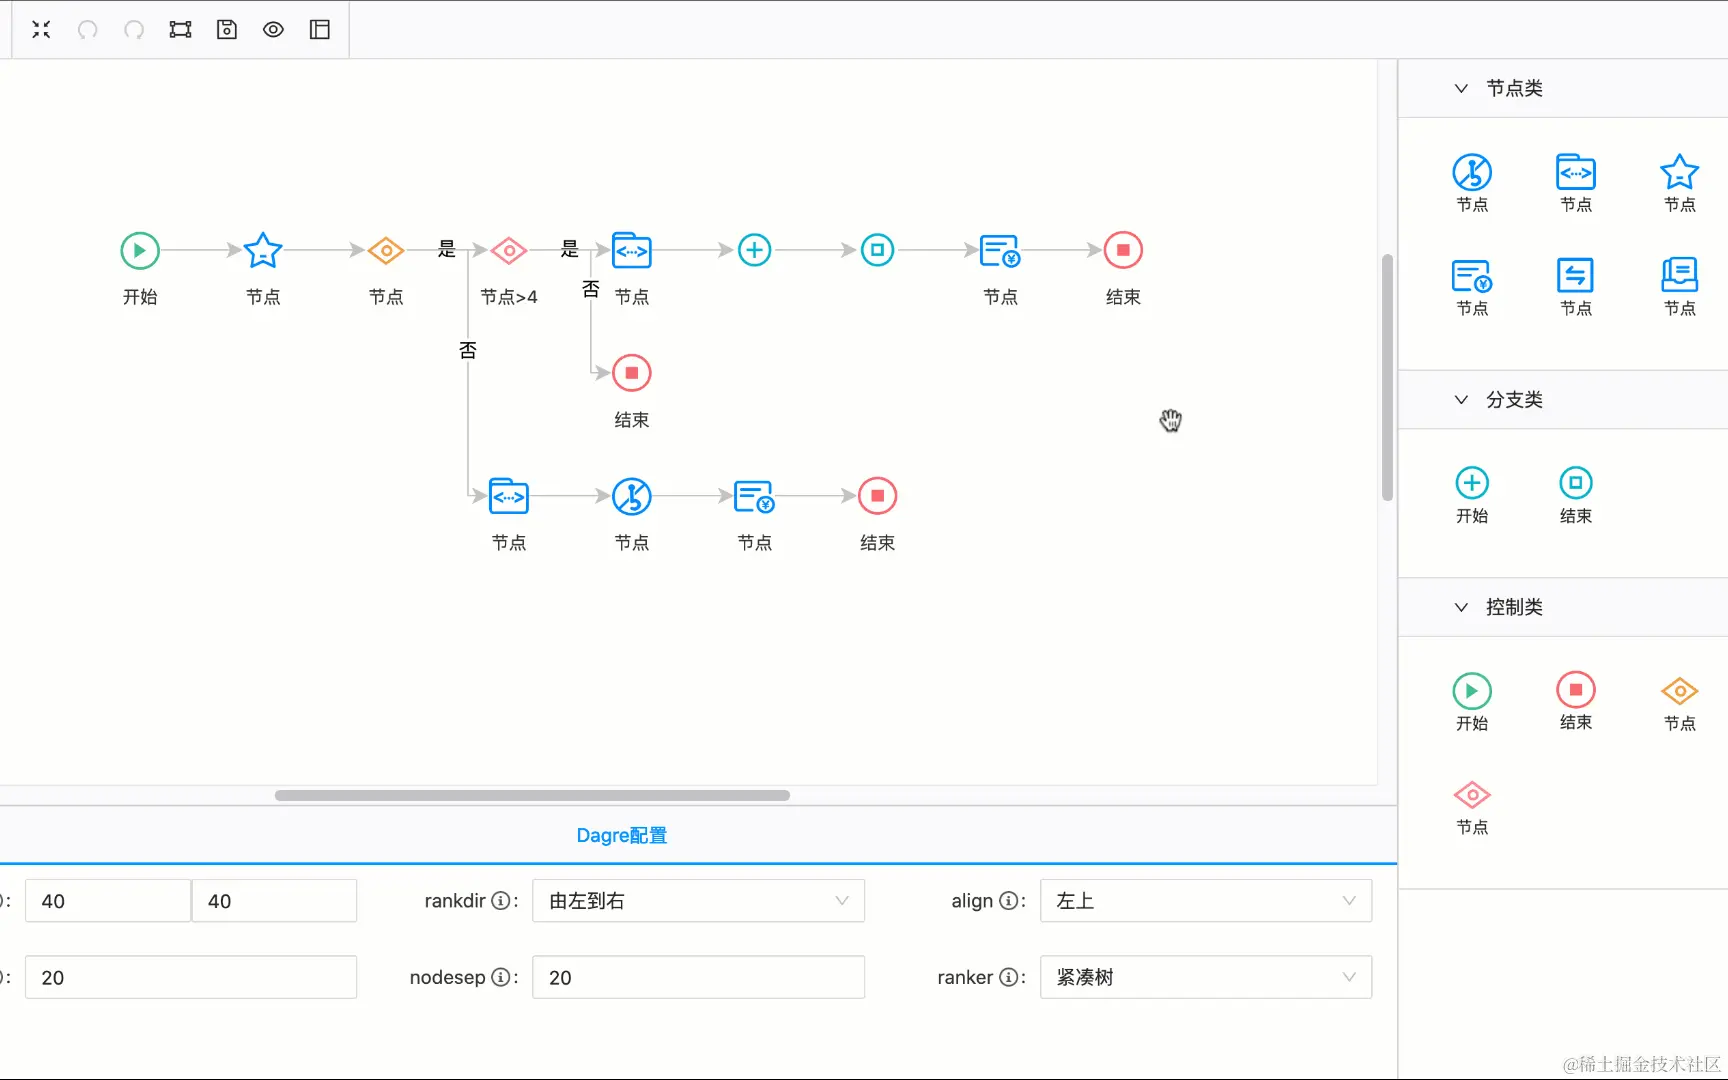The height and width of the screenshot is (1080, 1728).
Task: Focus the left 20 input field
Action: click(x=191, y=977)
